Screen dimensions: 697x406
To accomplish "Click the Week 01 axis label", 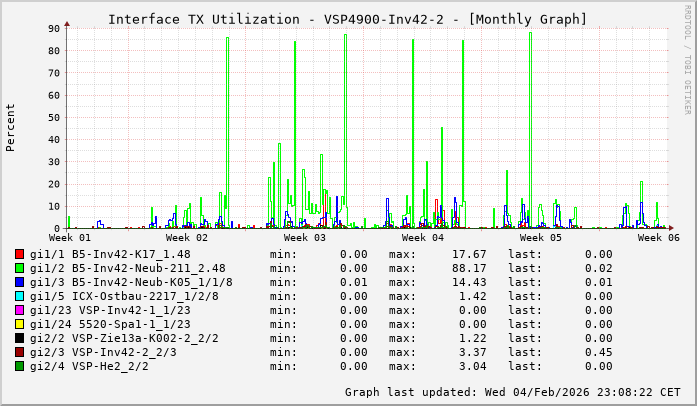I will 69,238.
